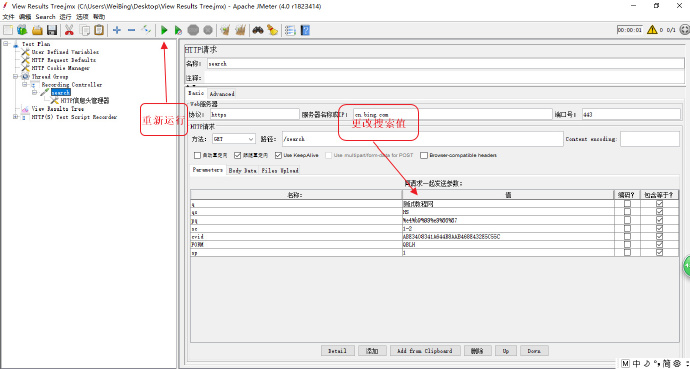Click the remote engine status icon
Image resolution: width=690 pixels, height=369 pixels.
(x=684, y=29)
